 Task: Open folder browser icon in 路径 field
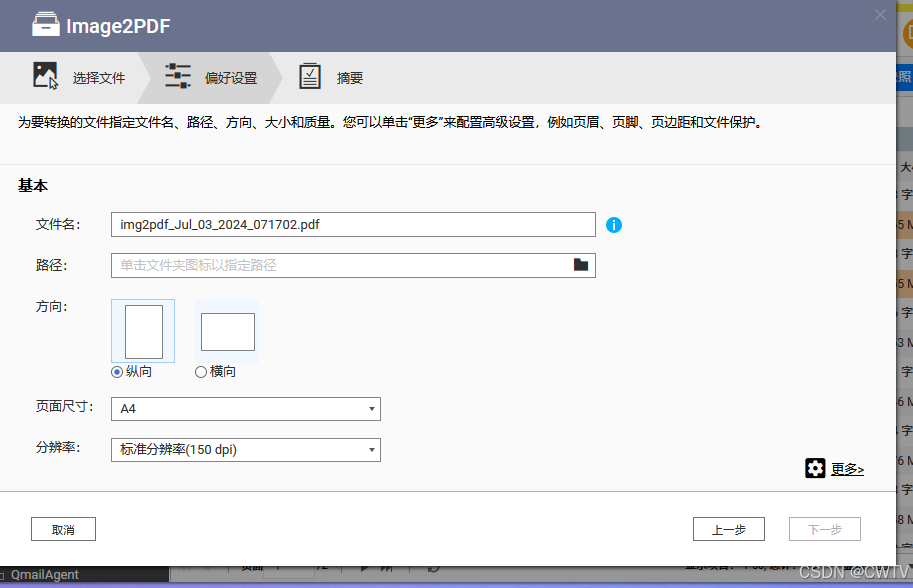[x=581, y=265]
